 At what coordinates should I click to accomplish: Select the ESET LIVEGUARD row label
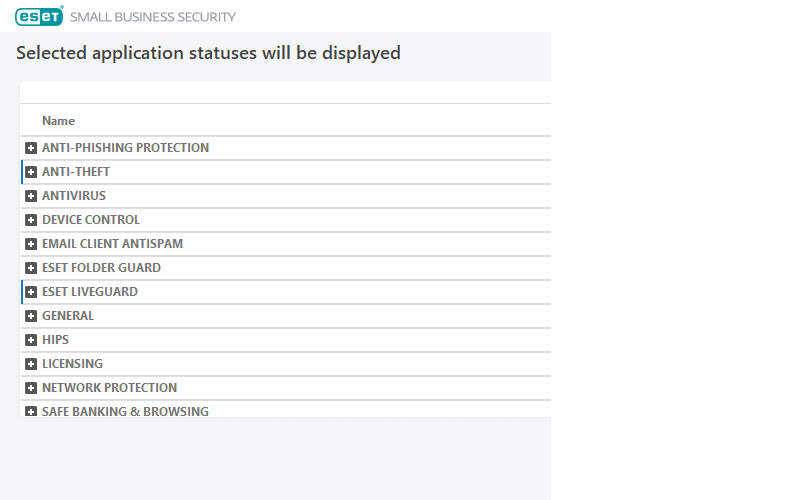click(x=90, y=292)
